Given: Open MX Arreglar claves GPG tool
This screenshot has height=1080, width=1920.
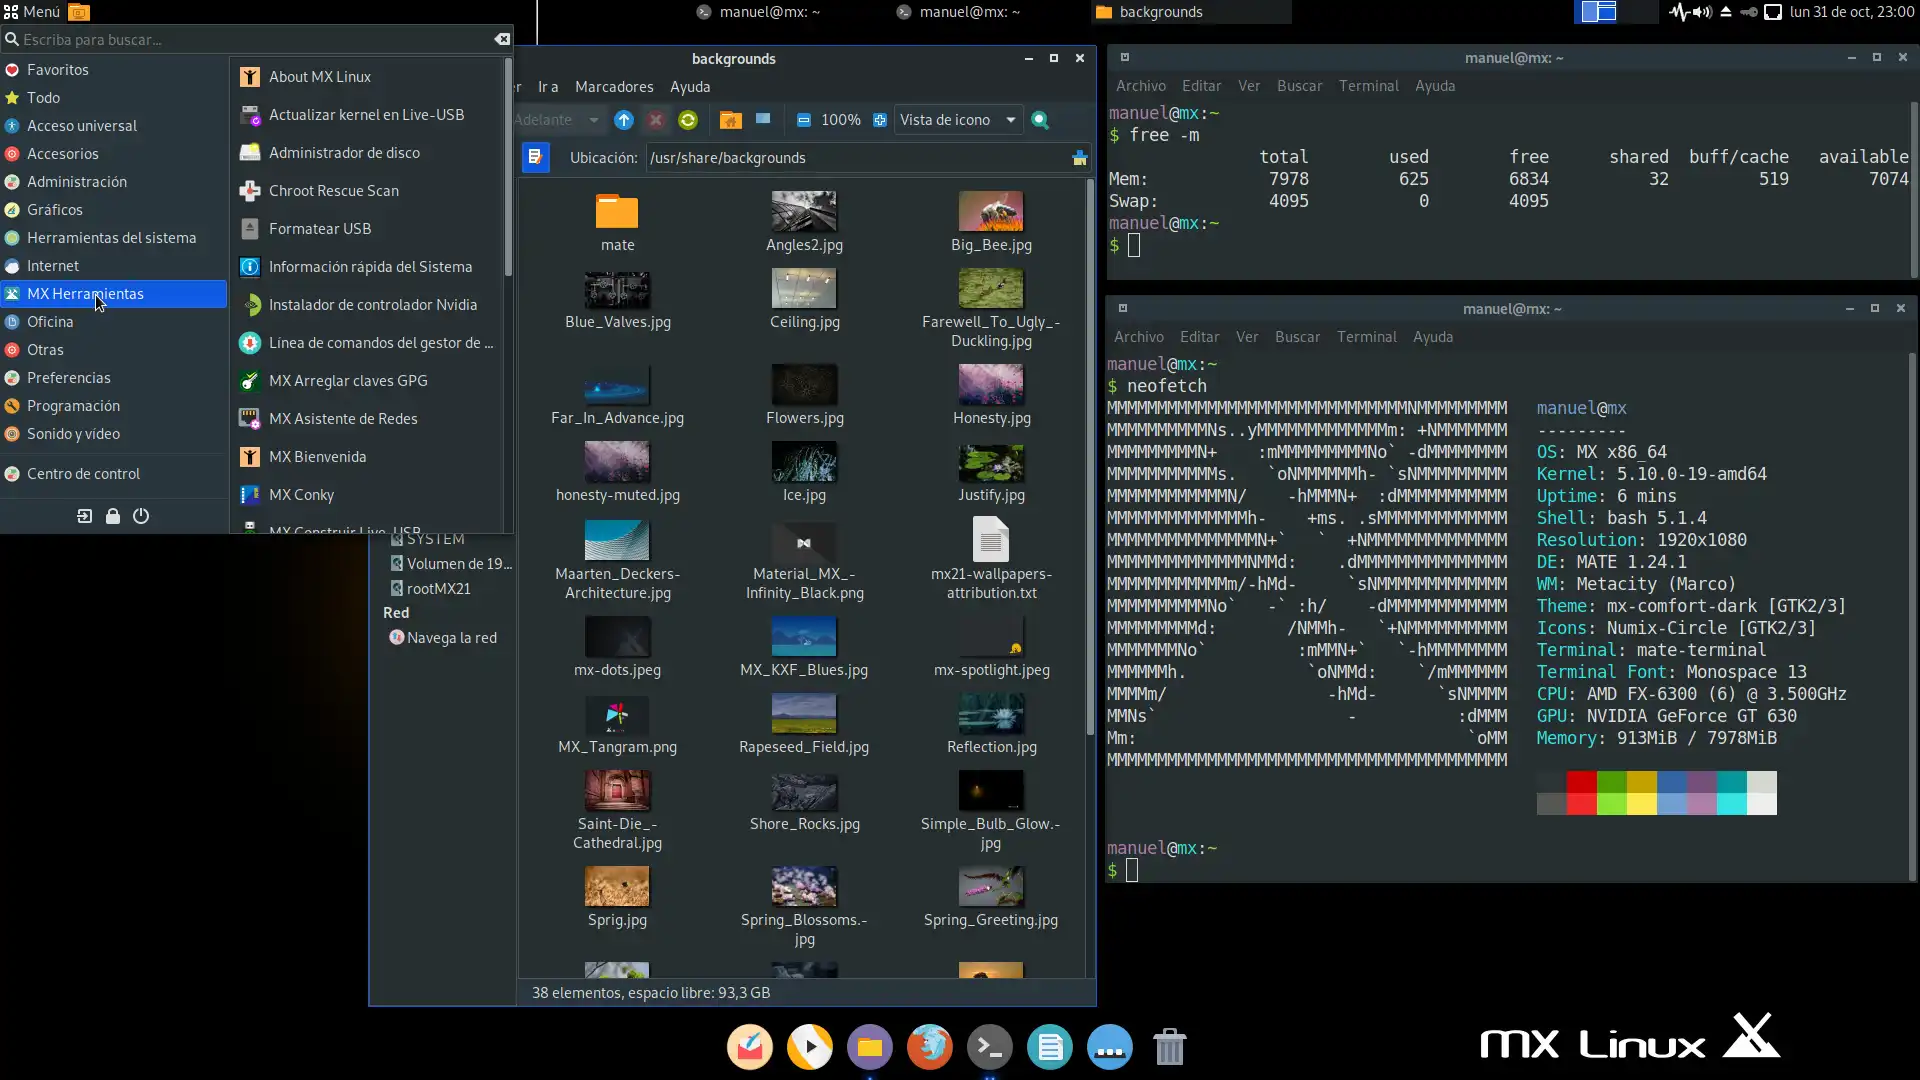Looking at the screenshot, I should [x=348, y=380].
